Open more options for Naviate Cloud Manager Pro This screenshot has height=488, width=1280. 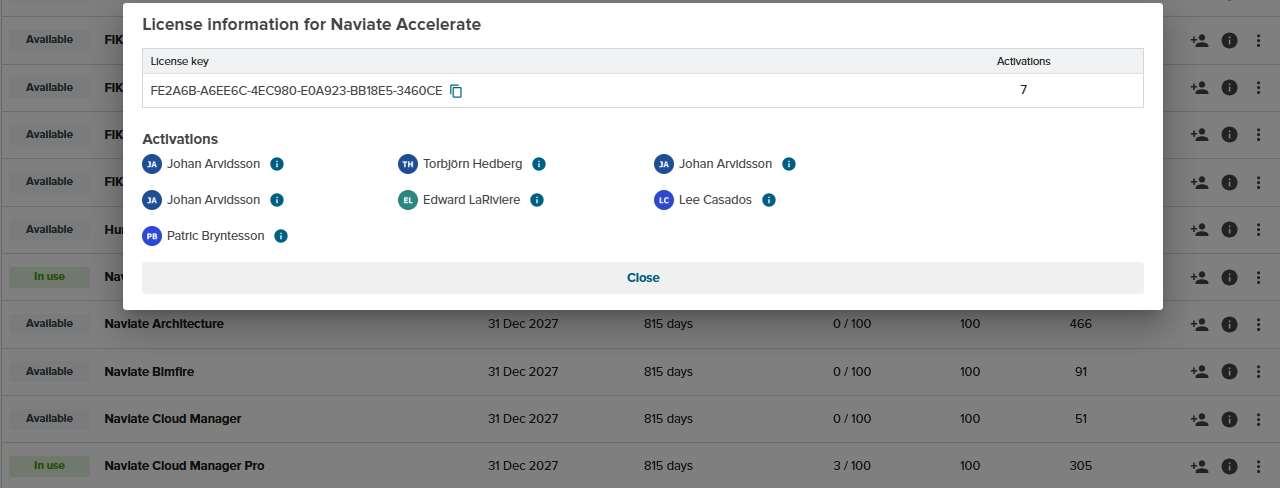(1258, 466)
